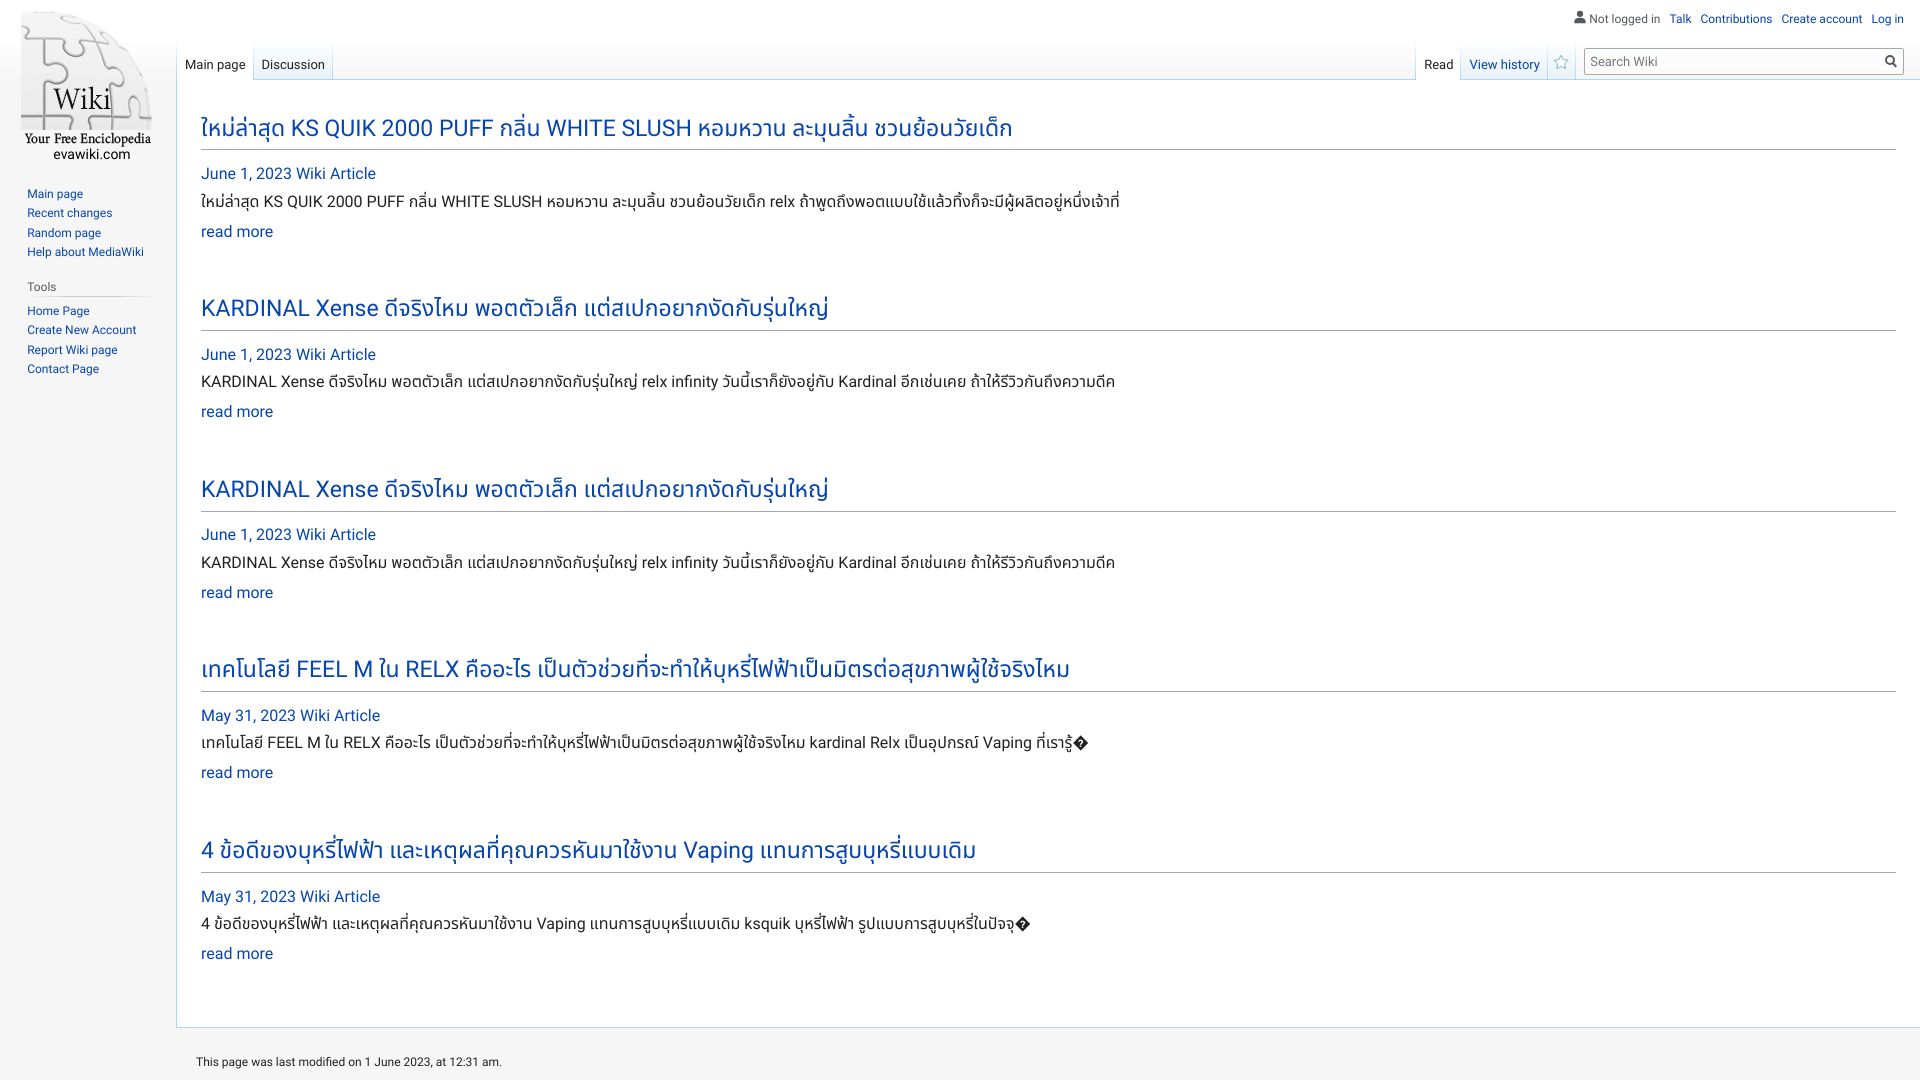This screenshot has height=1080, width=1920.
Task: Open the Contributions link
Action: 1736,19
